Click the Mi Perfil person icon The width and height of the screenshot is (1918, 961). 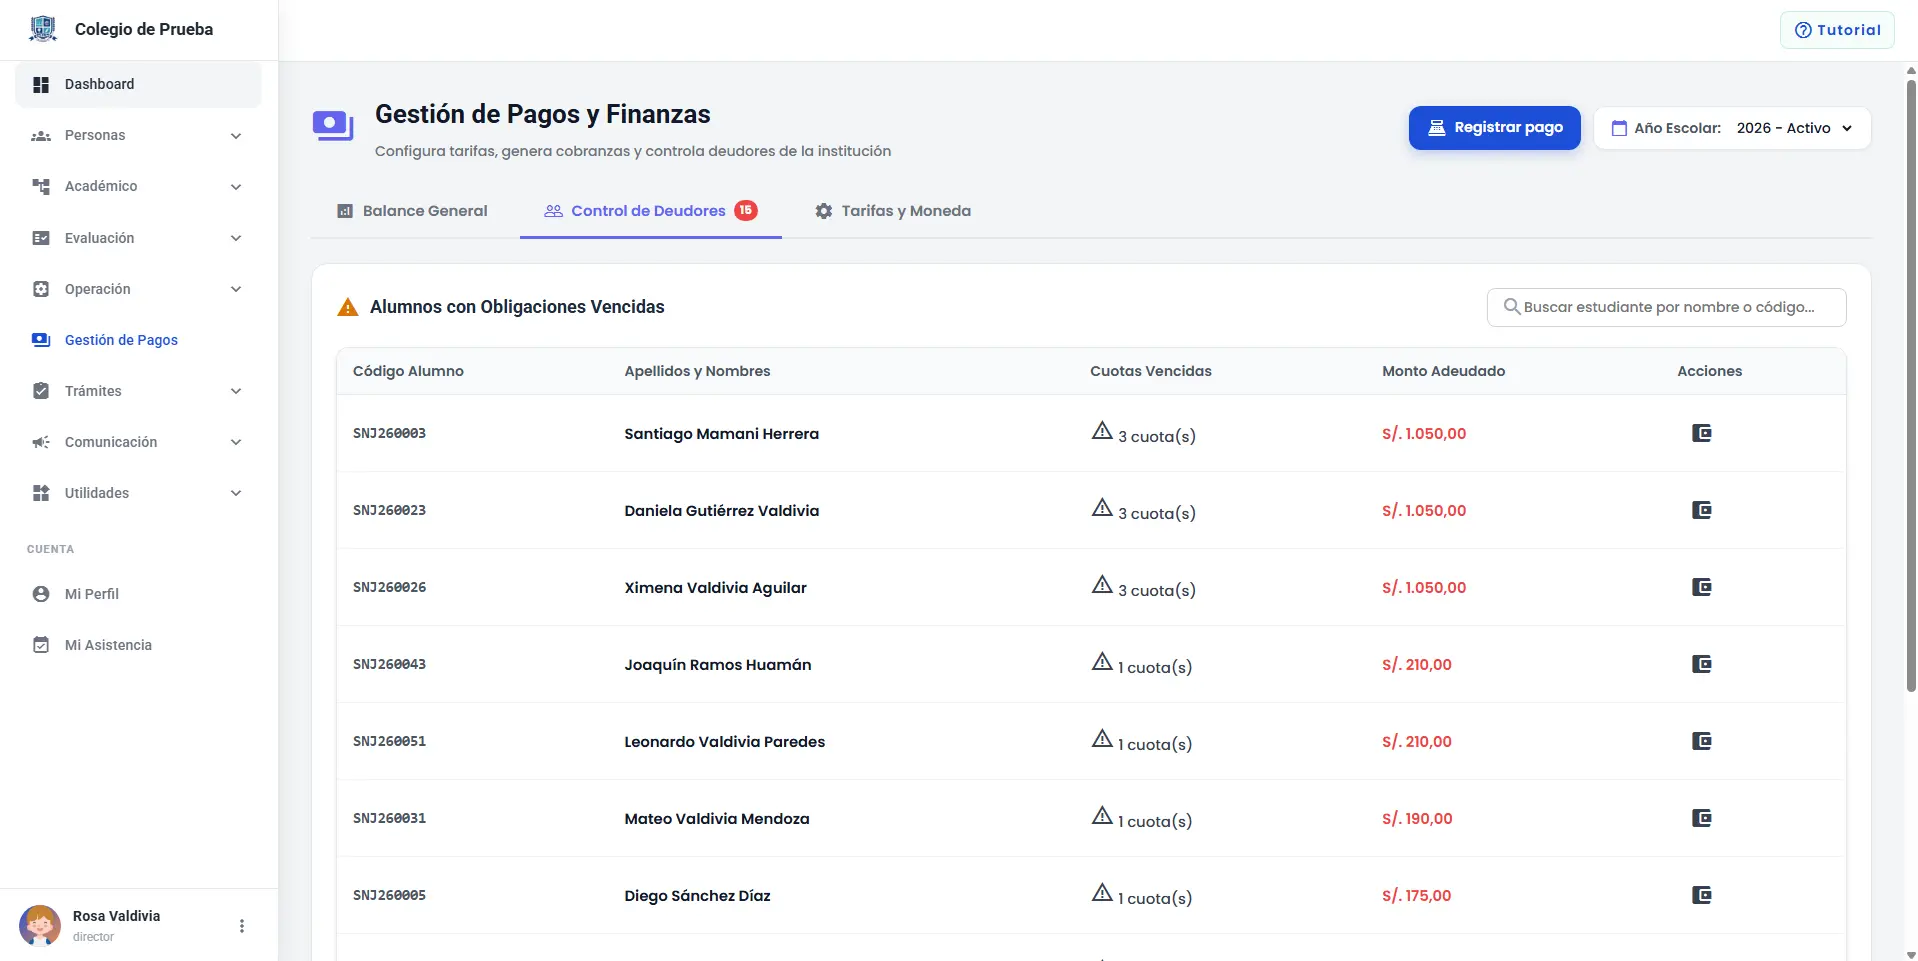coord(41,594)
